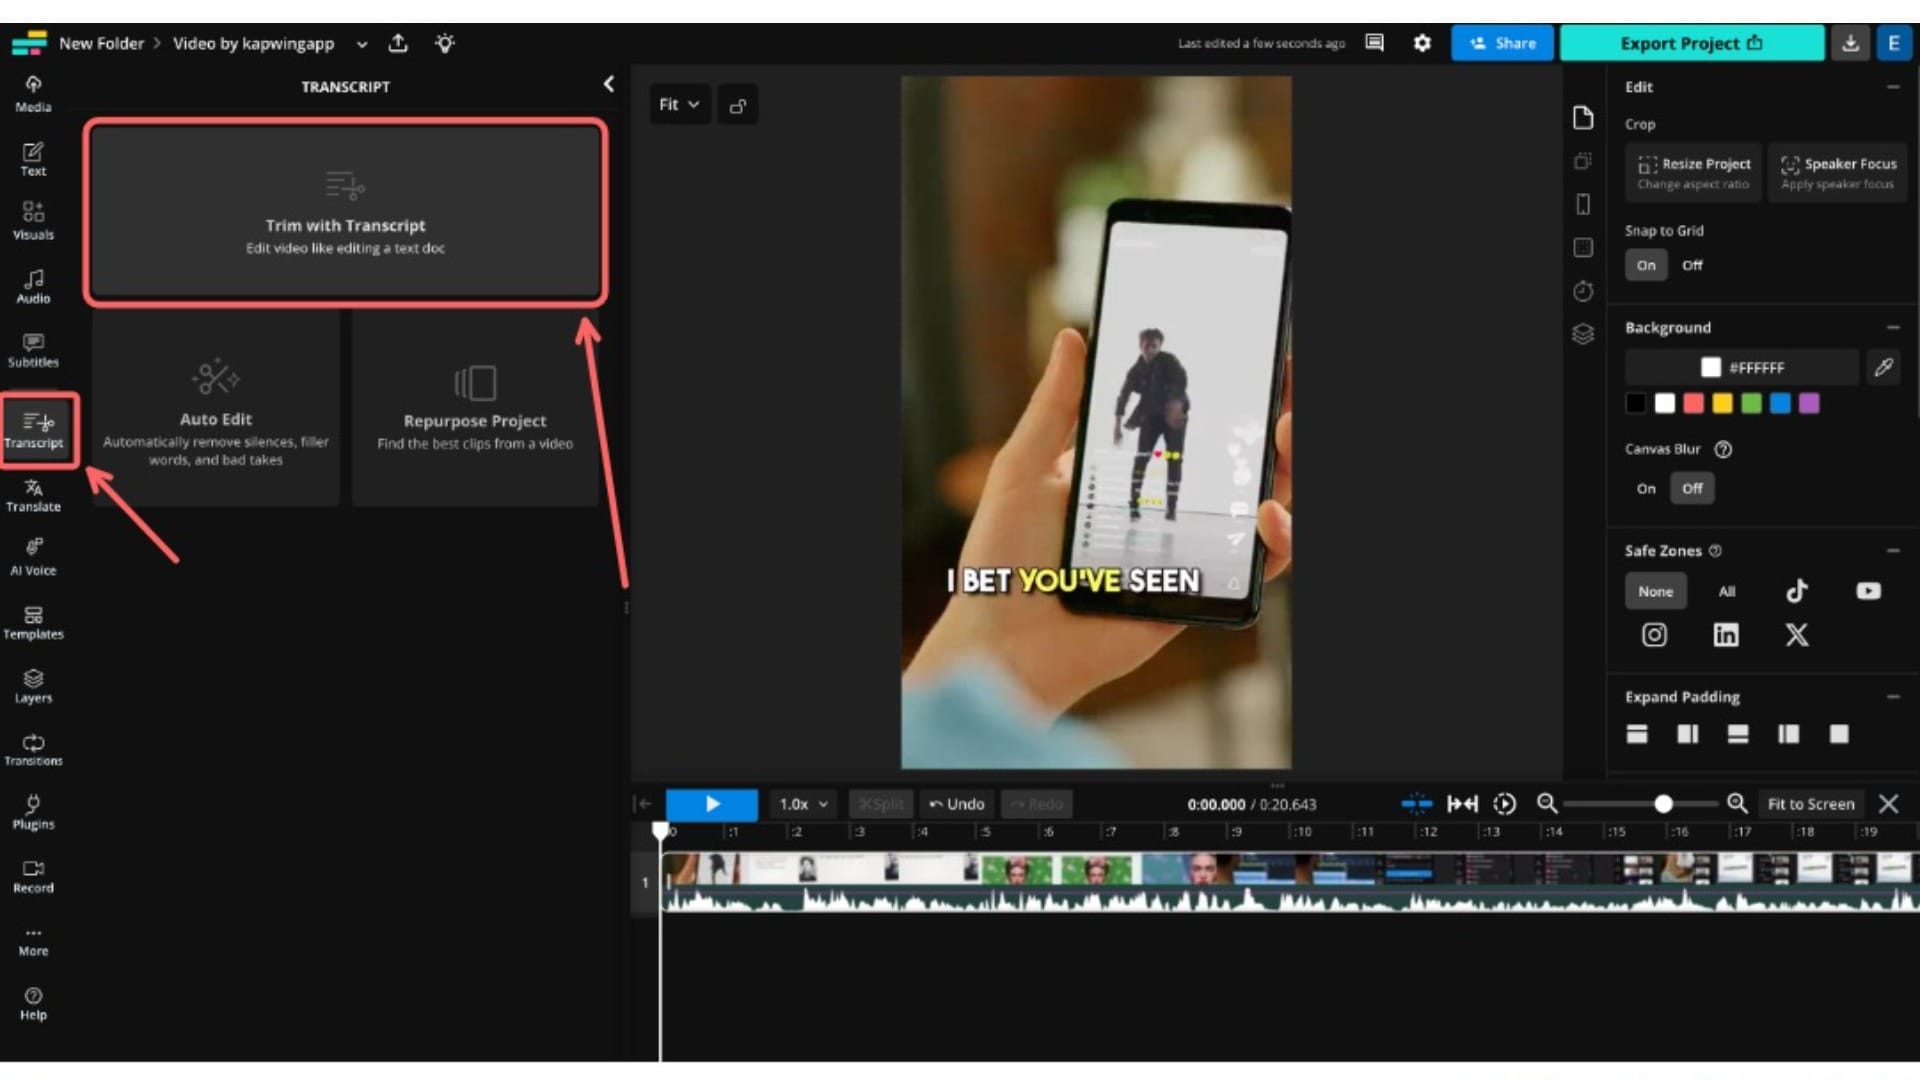This screenshot has width=1920, height=1080.
Task: Click the Fit to Screen button
Action: (x=1810, y=804)
